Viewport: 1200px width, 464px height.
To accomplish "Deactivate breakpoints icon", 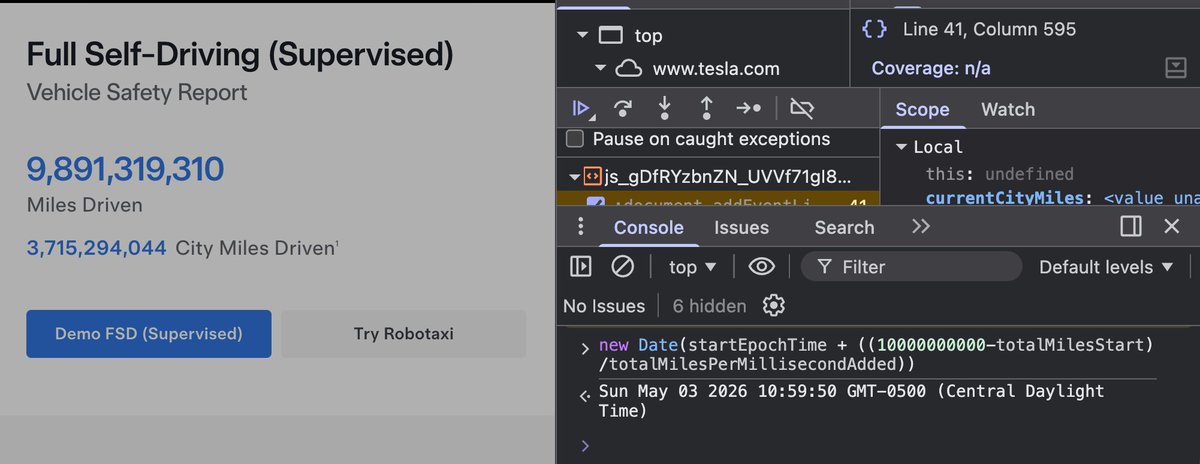I will point(801,108).
